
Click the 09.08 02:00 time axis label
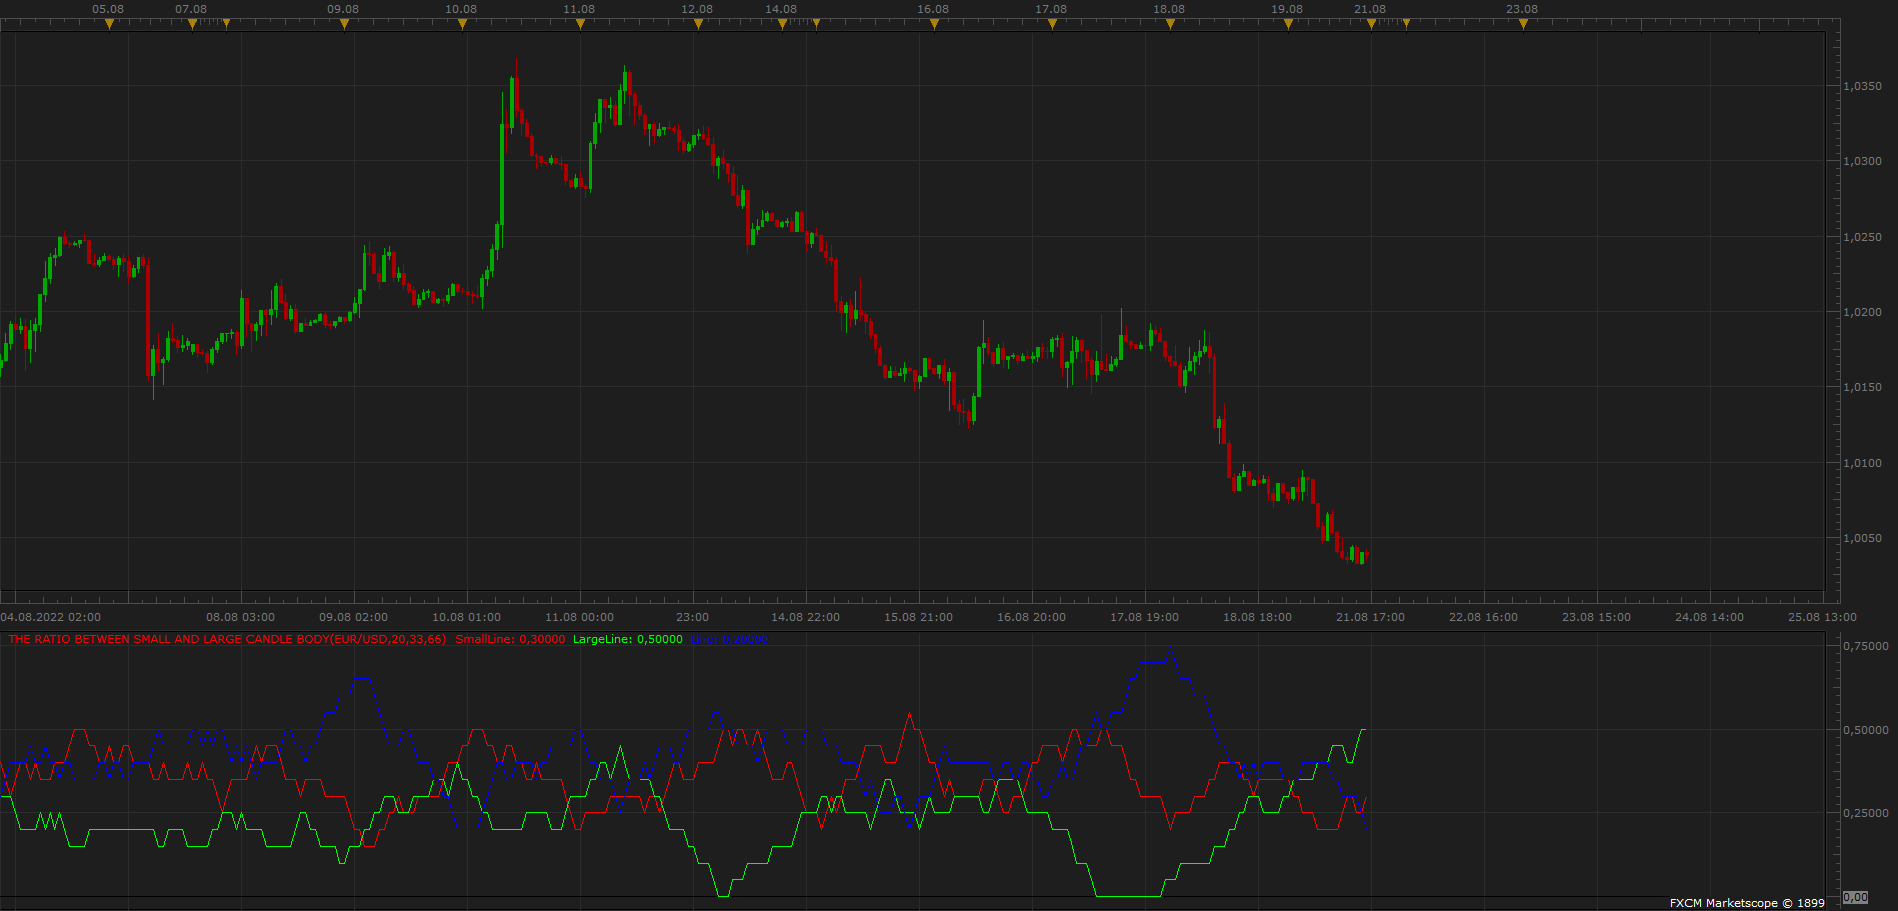point(353,617)
